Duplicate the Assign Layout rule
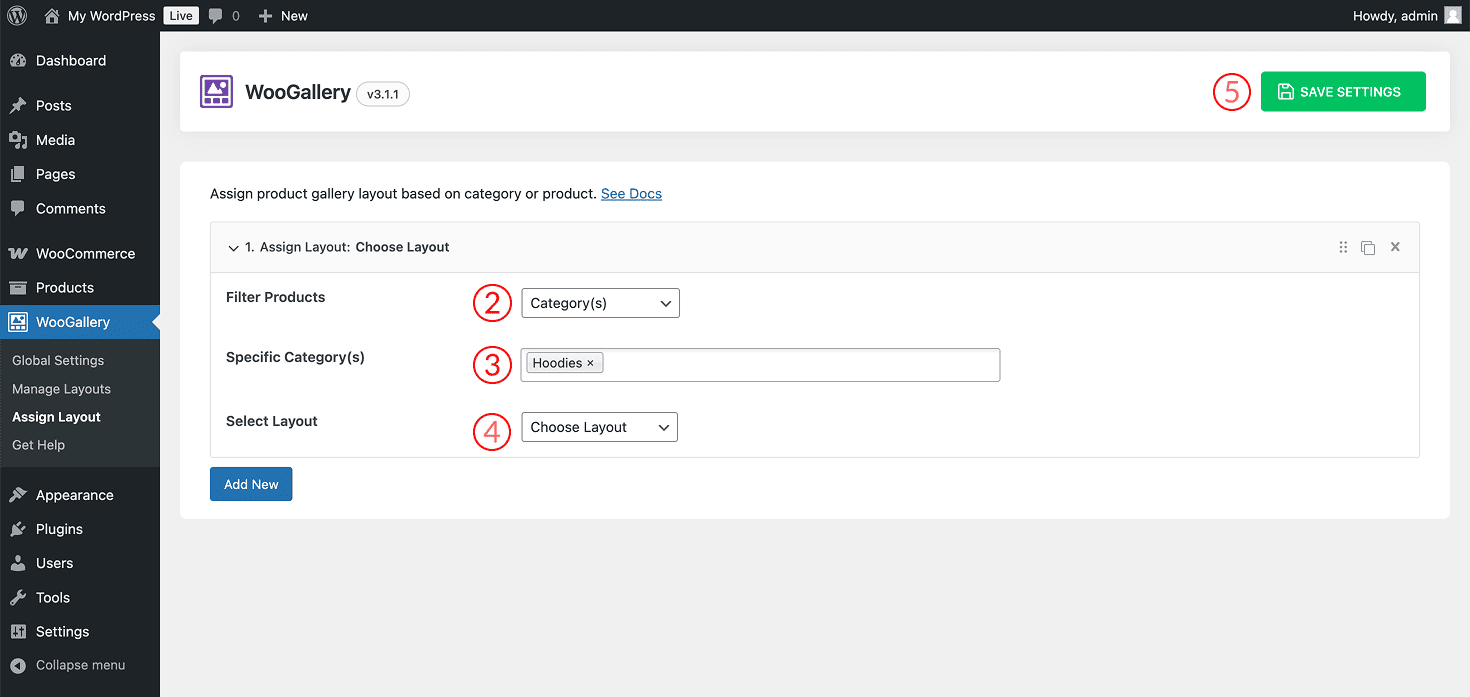Viewport: 1470px width, 697px height. tap(1368, 247)
